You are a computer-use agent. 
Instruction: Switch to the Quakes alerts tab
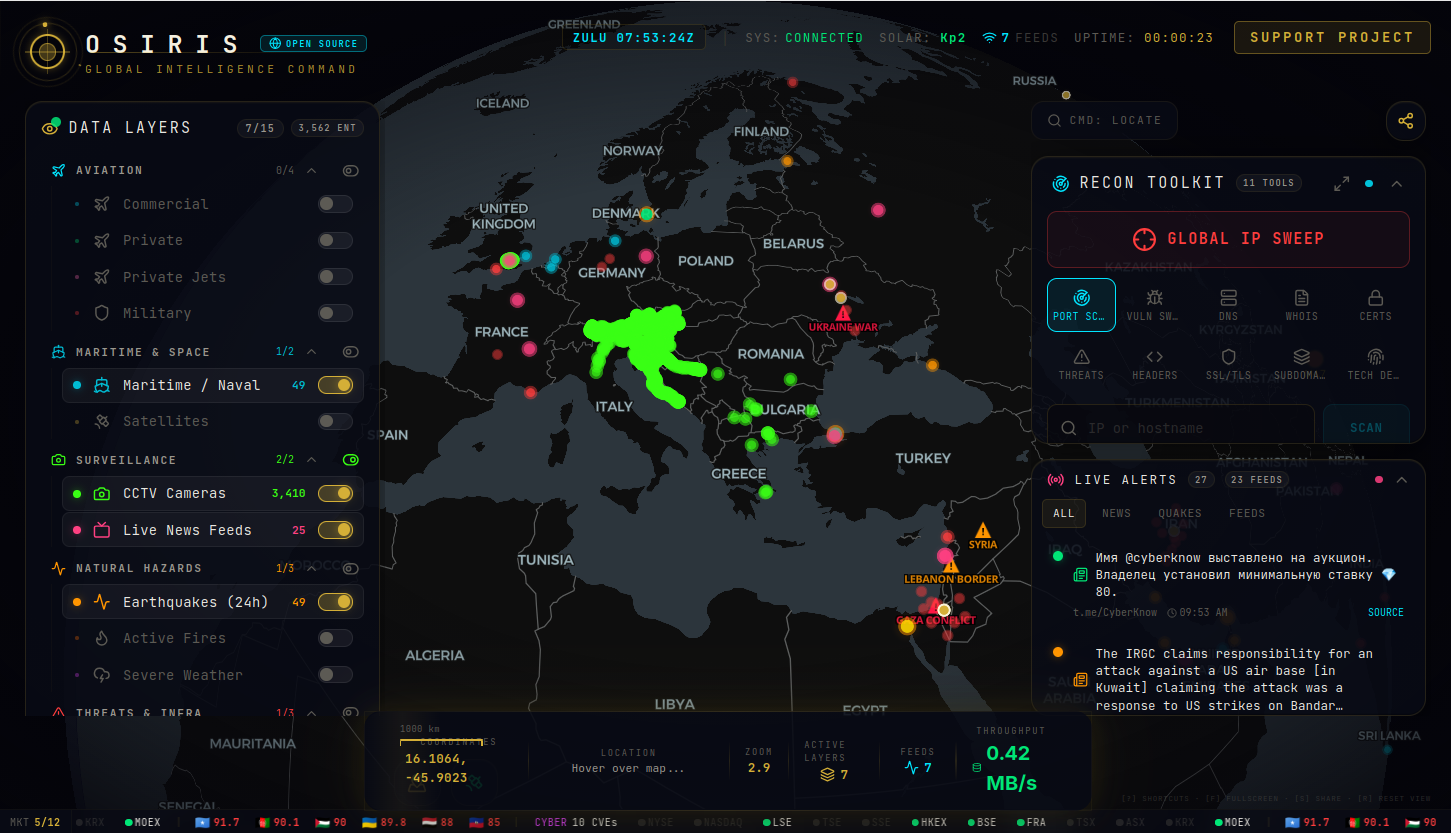pos(1179,513)
